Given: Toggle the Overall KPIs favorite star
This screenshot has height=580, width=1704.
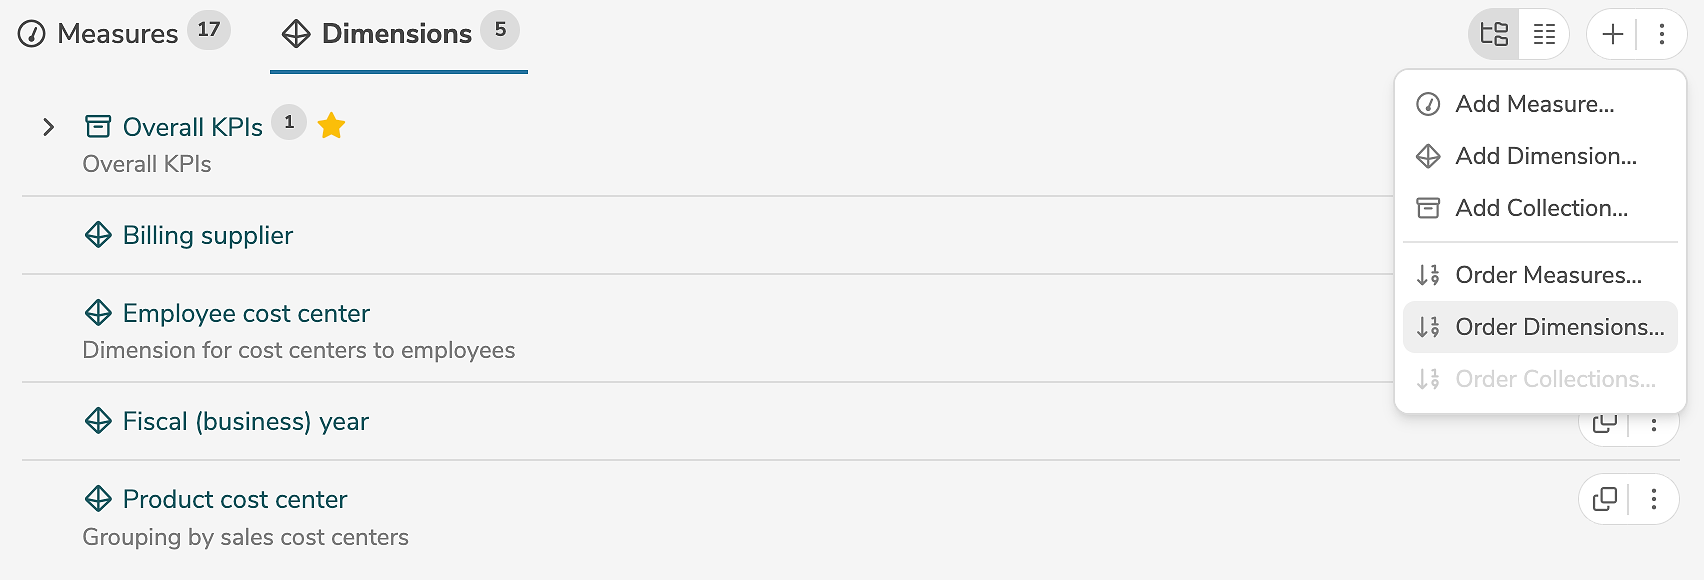Looking at the screenshot, I should pyautogui.click(x=331, y=126).
